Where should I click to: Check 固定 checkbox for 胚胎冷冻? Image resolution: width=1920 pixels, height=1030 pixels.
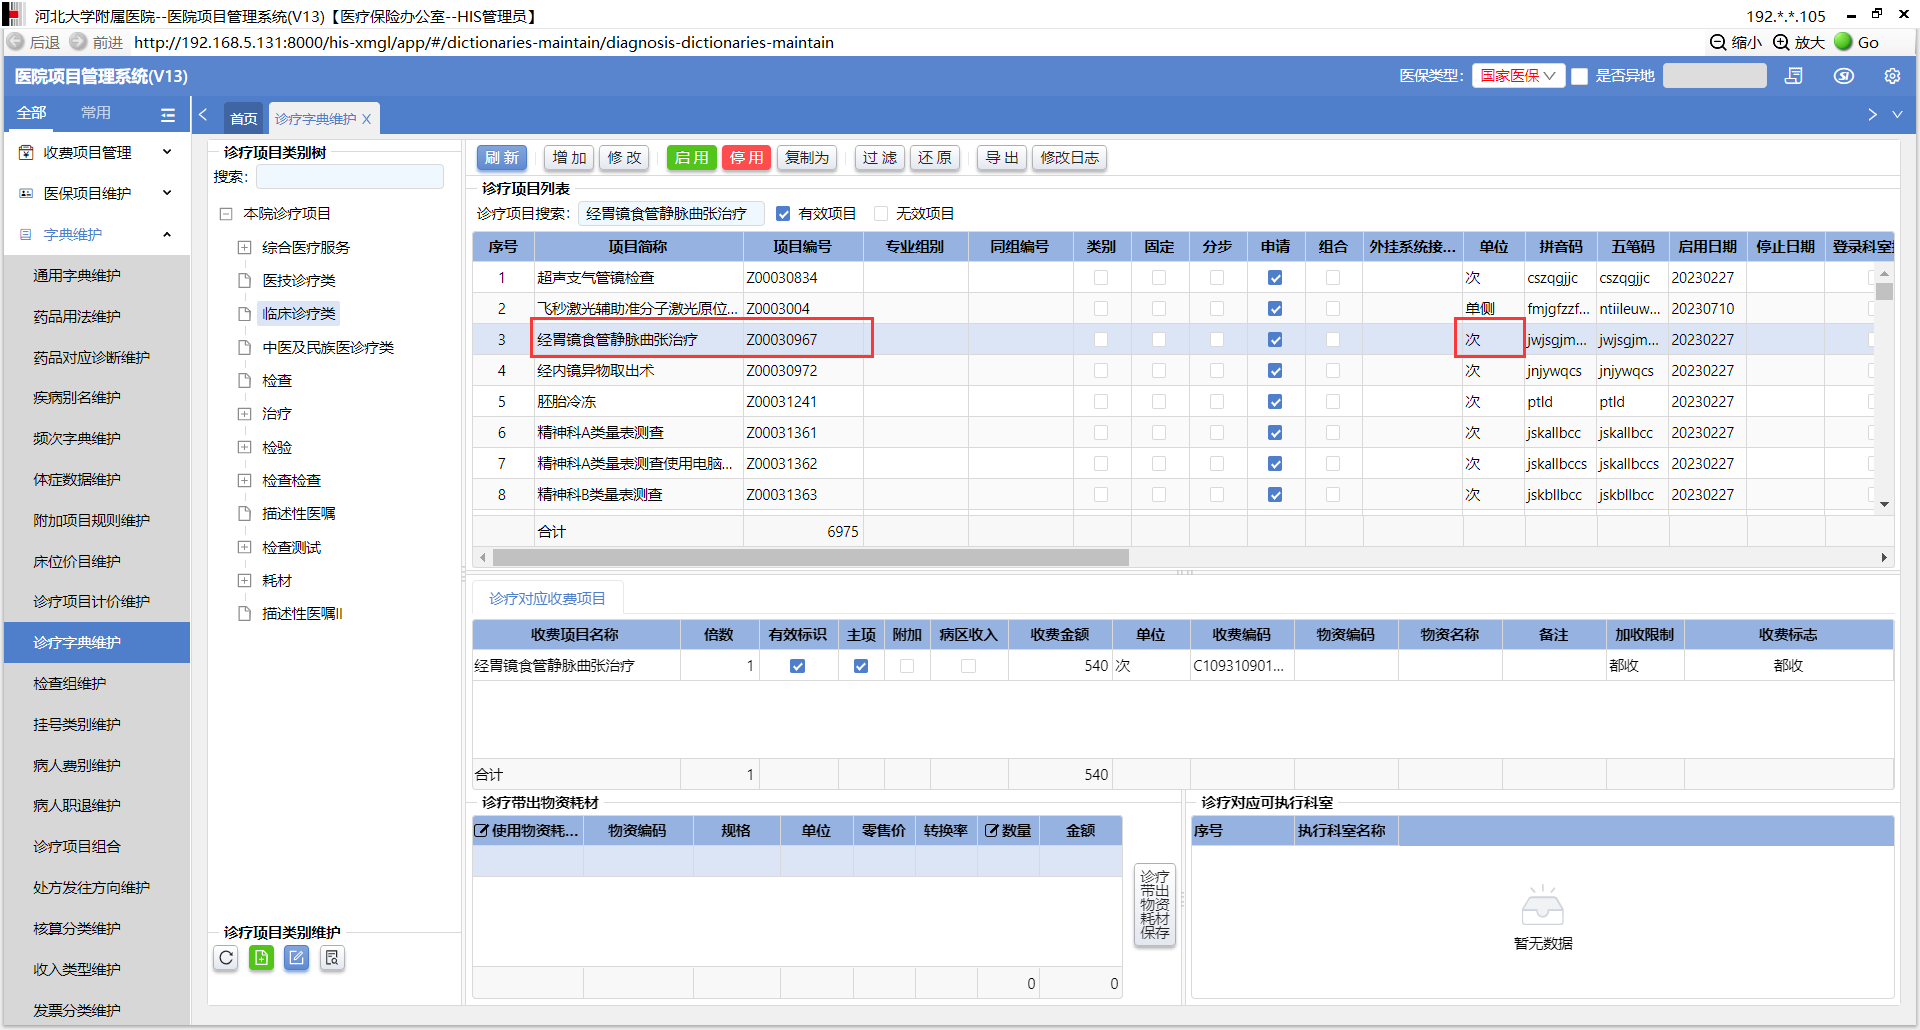[1159, 402]
